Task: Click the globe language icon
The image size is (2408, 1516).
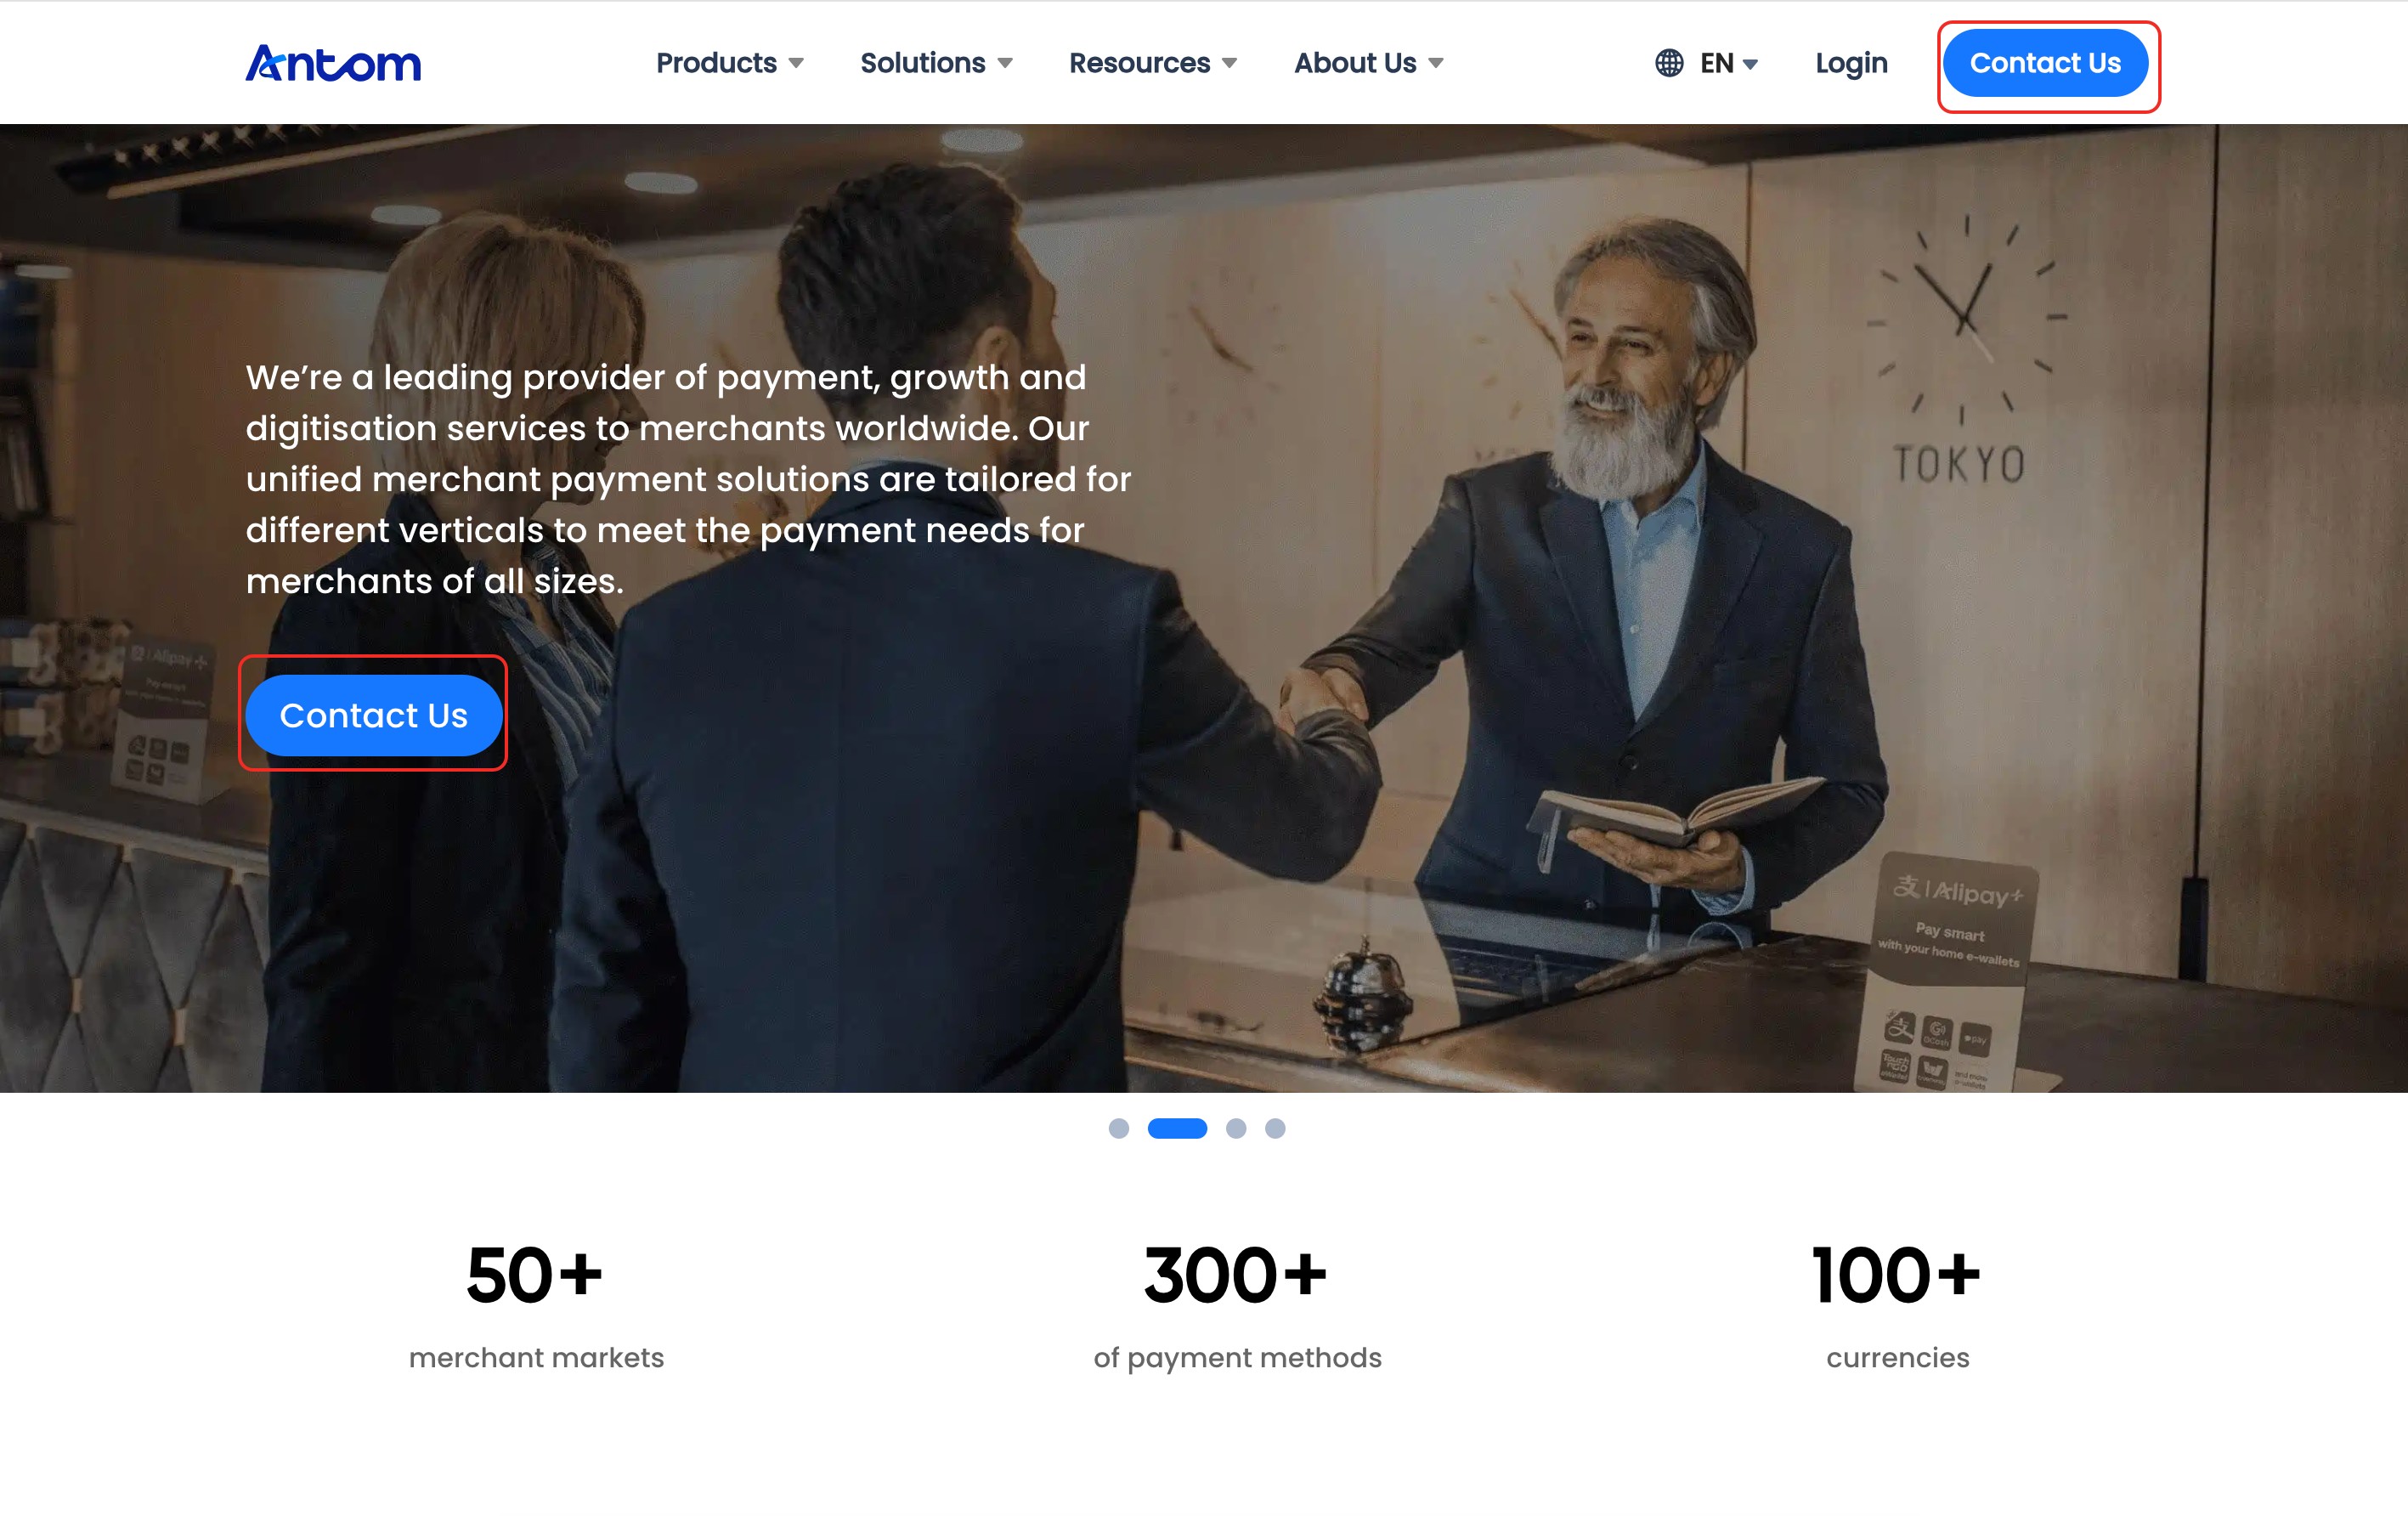Action: coord(1669,63)
